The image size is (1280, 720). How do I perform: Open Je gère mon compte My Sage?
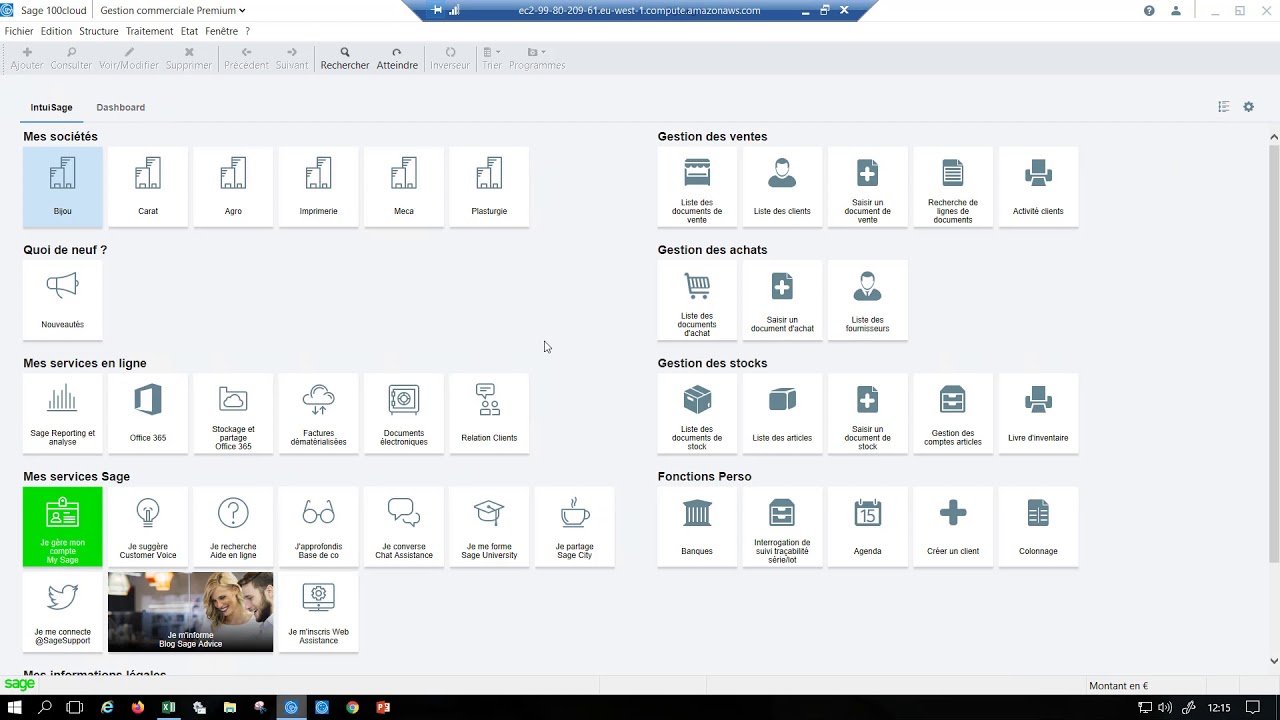coord(62,527)
